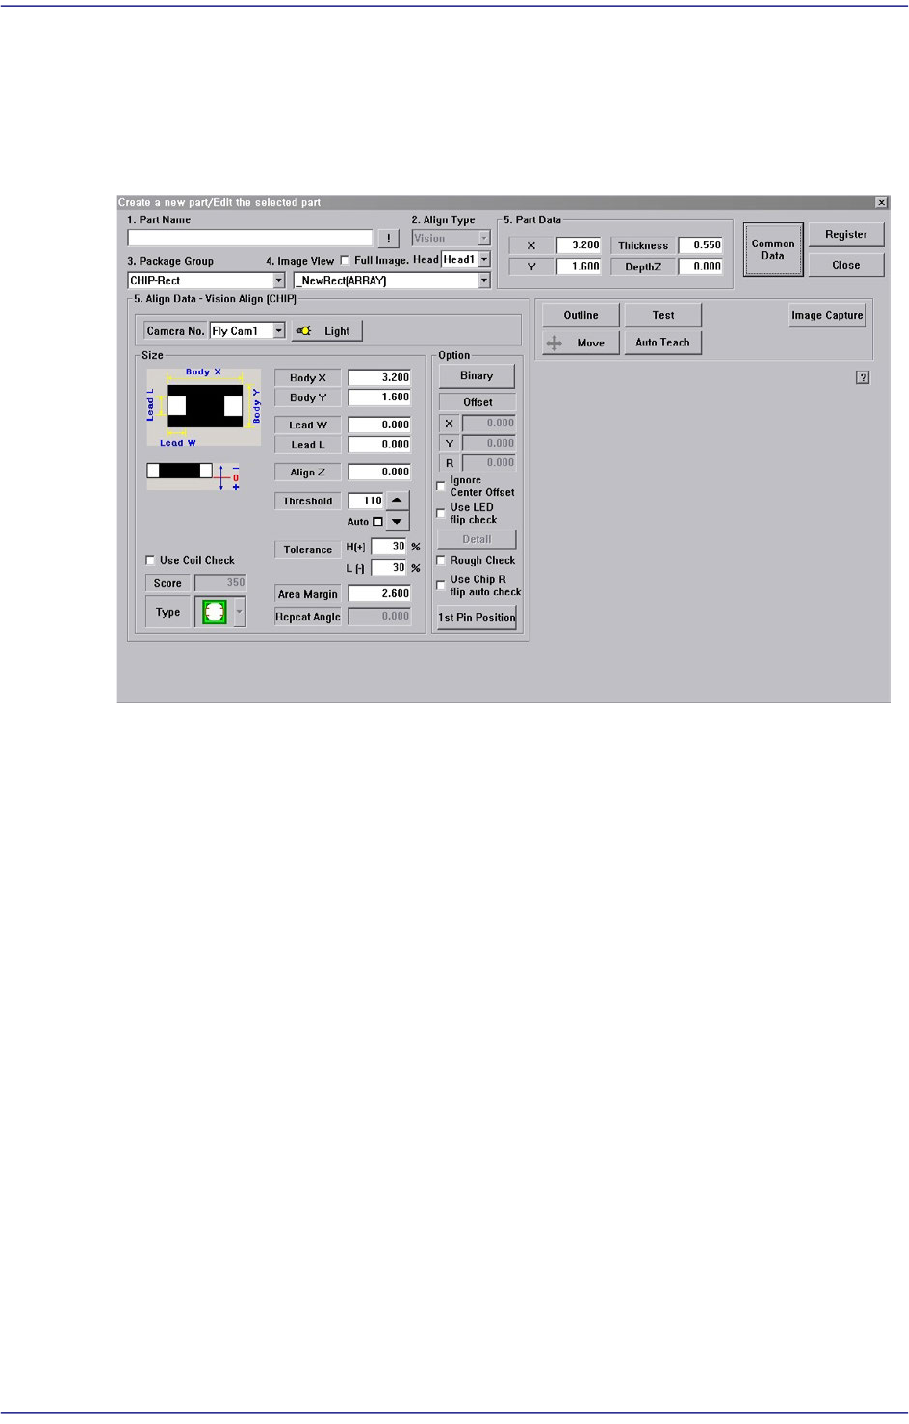Click the Thickness field 0.550

[x=700, y=245]
